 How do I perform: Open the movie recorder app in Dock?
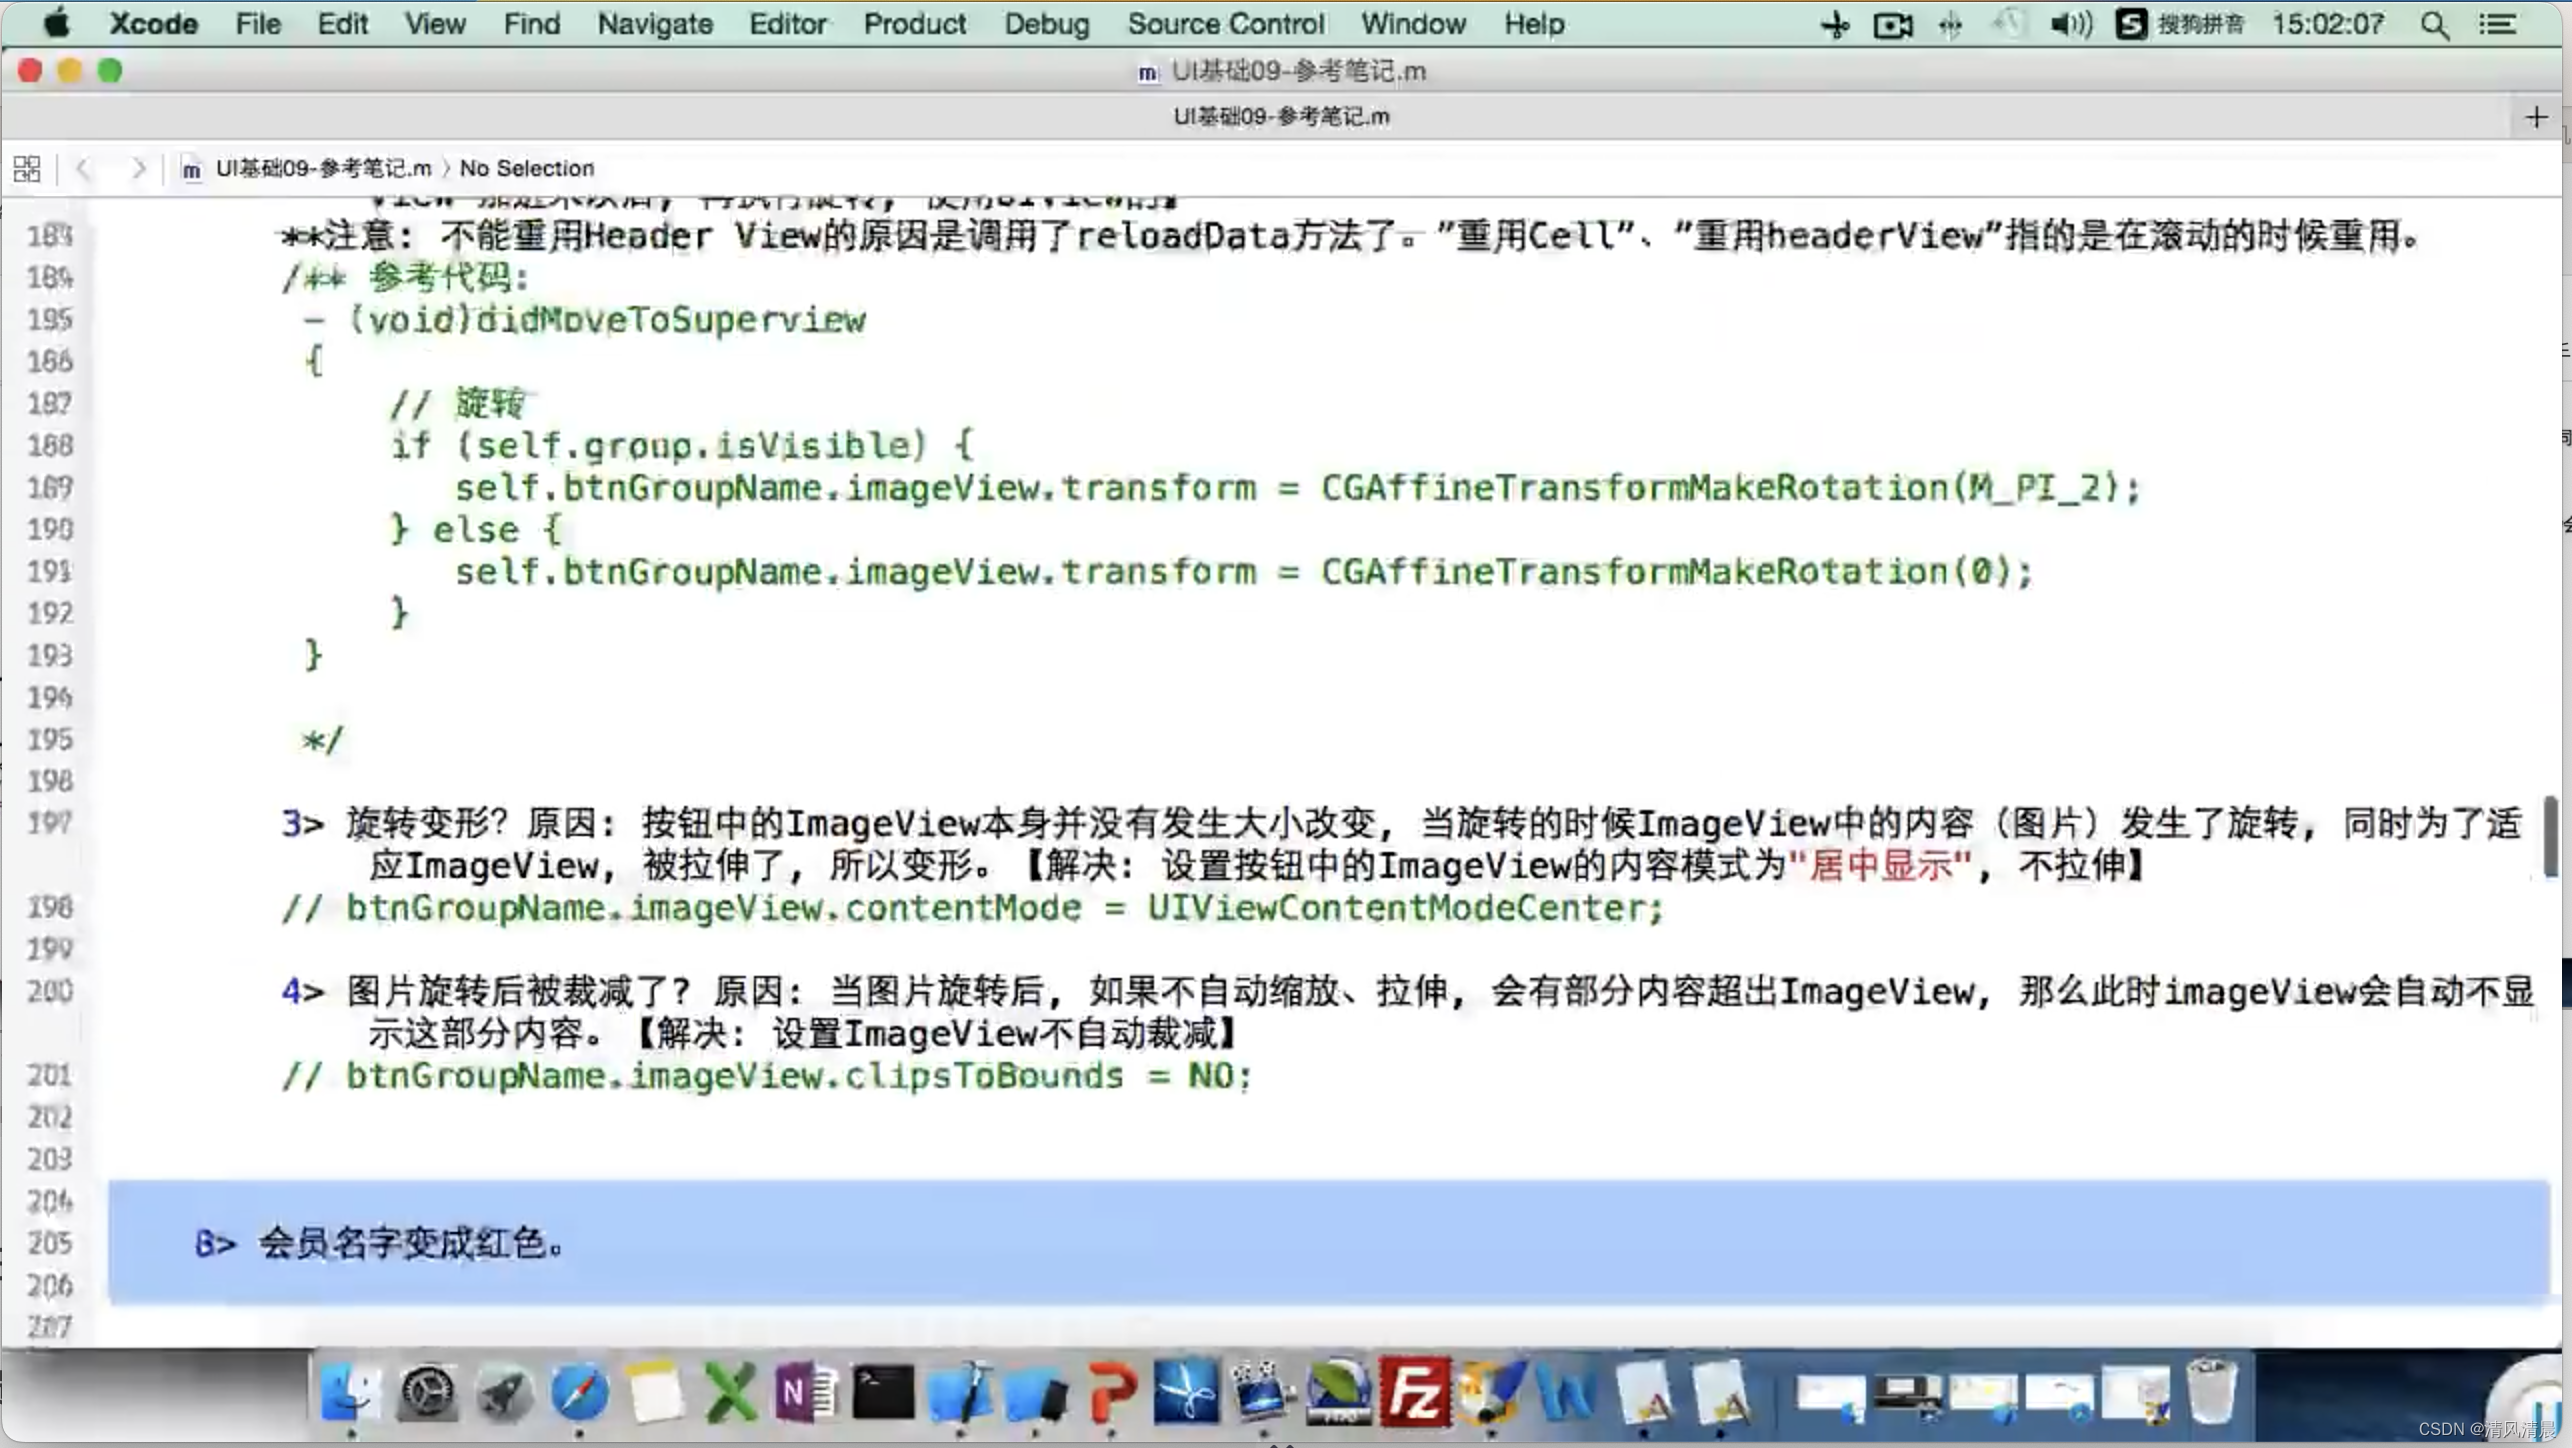coord(1262,1392)
